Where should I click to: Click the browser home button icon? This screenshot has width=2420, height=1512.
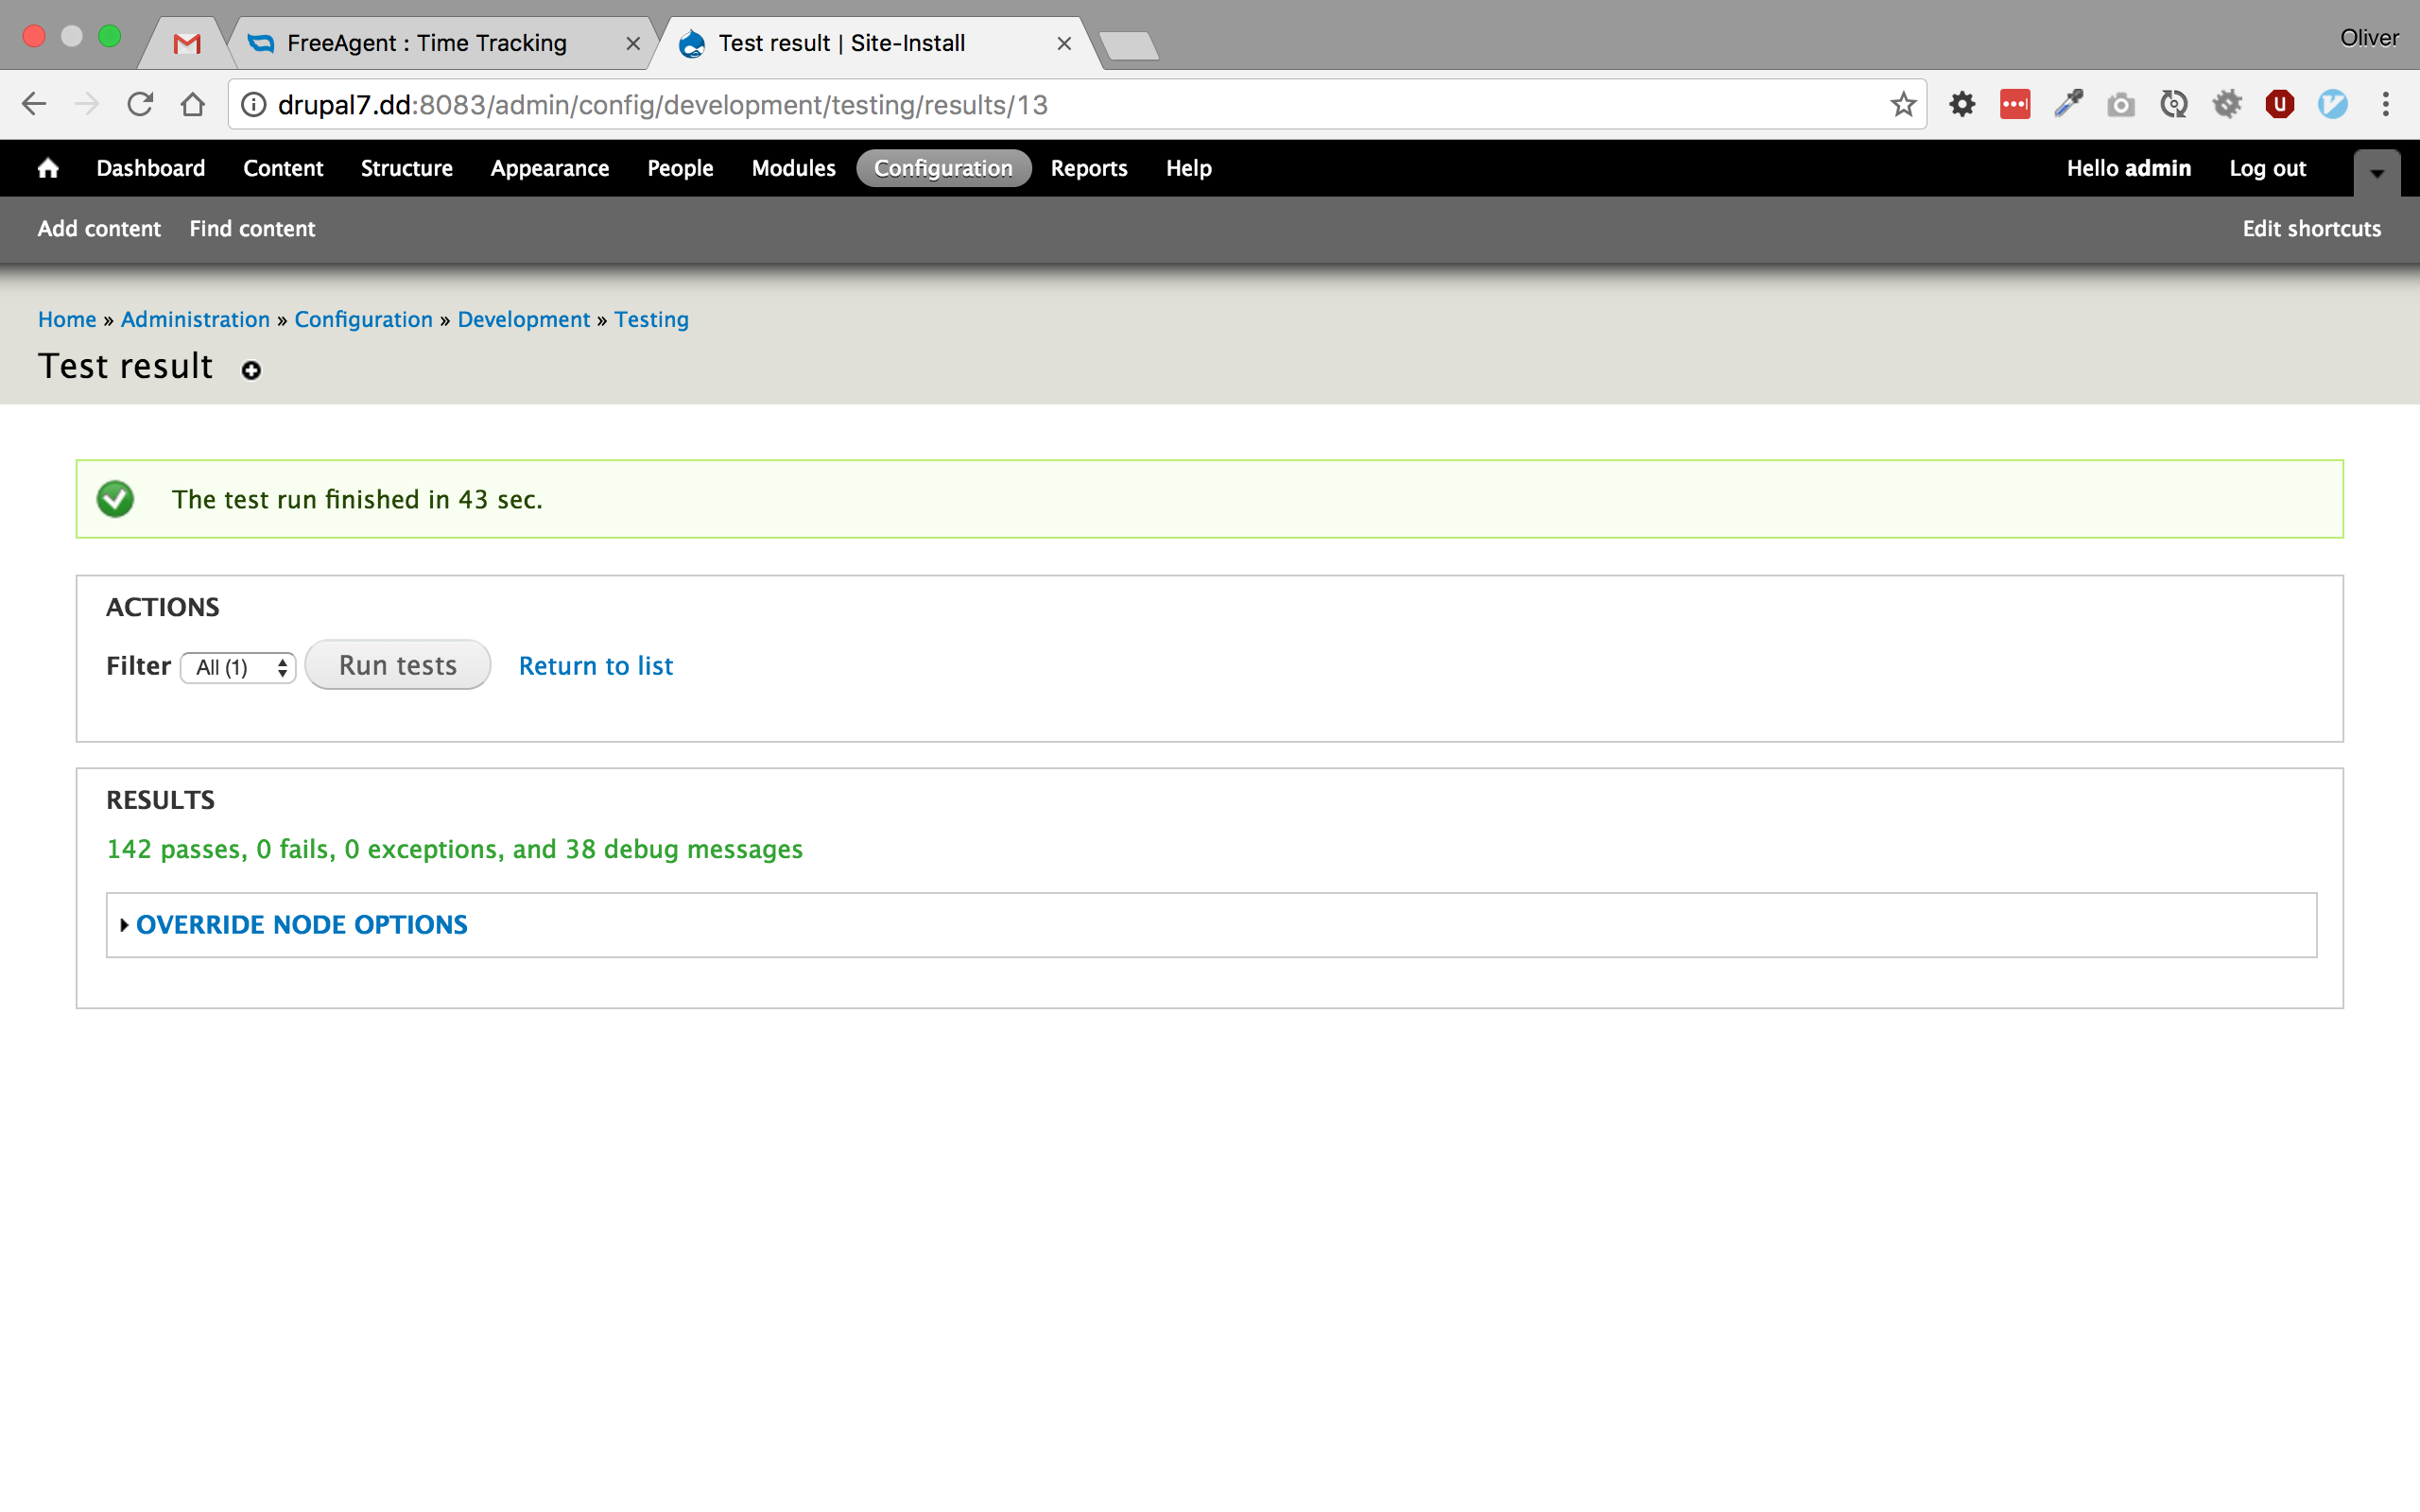coord(193,104)
